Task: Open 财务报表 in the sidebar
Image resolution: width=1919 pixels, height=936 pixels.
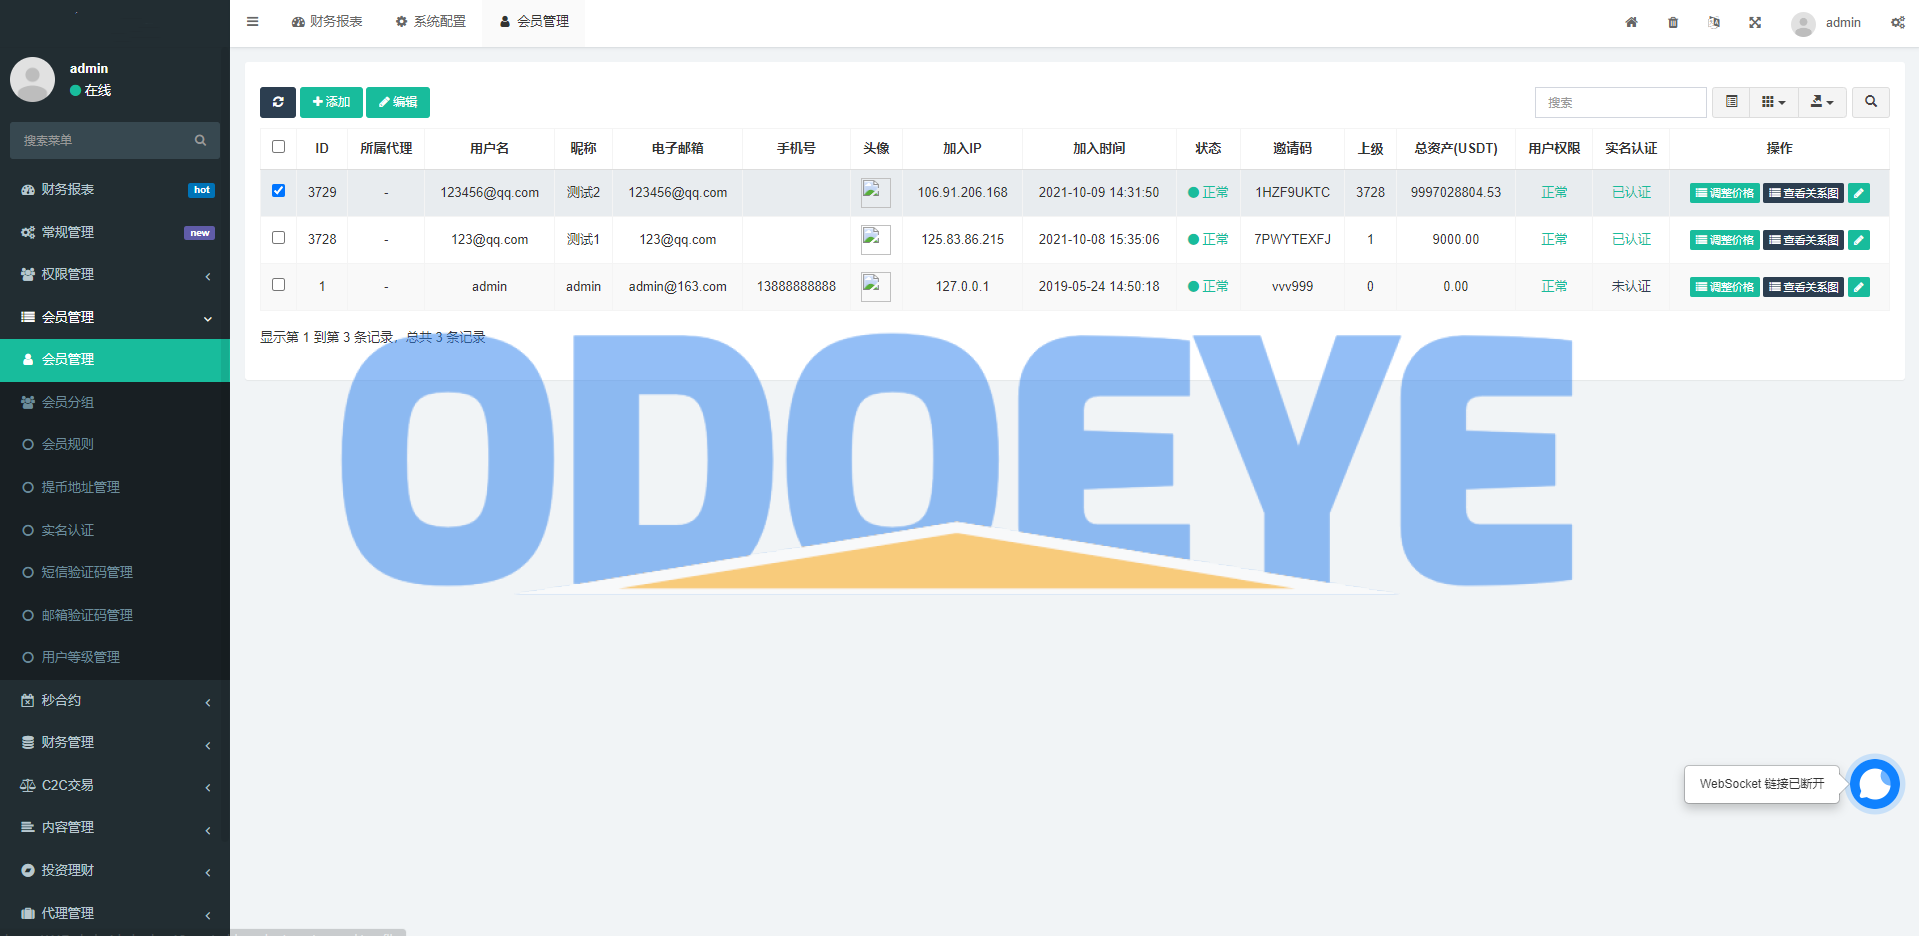Action: click(115, 190)
